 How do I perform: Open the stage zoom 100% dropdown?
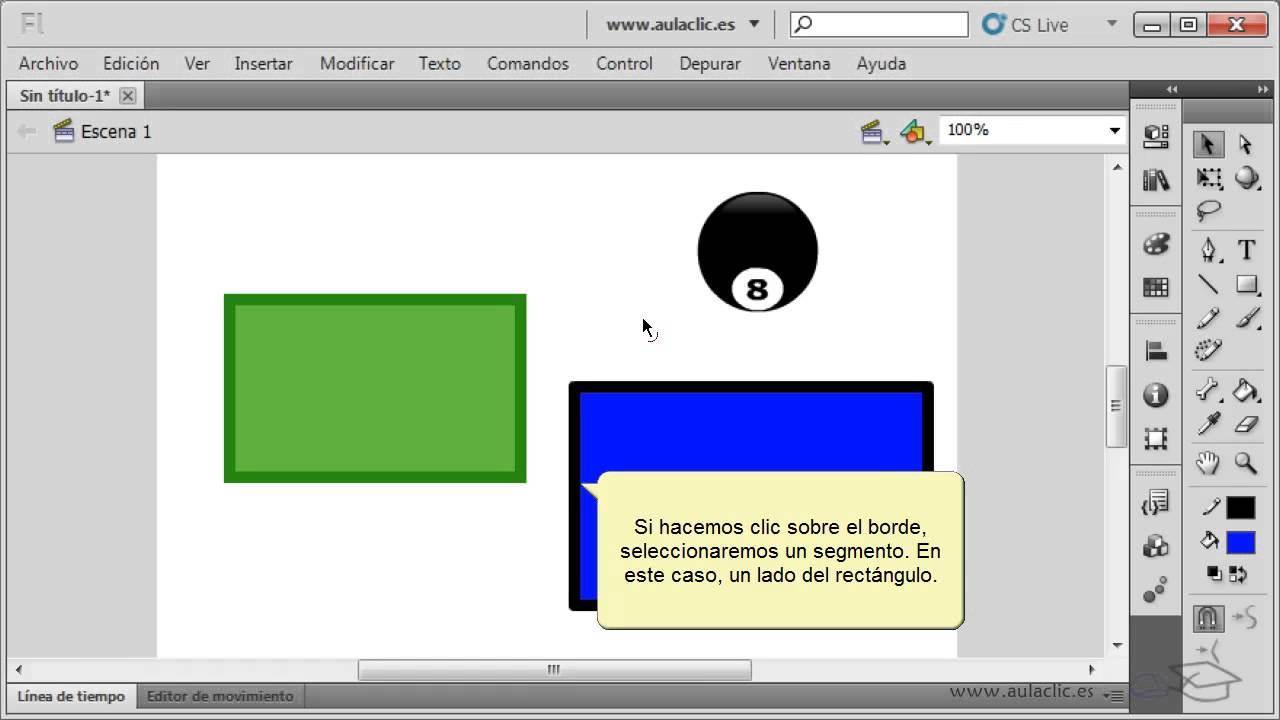(1115, 131)
